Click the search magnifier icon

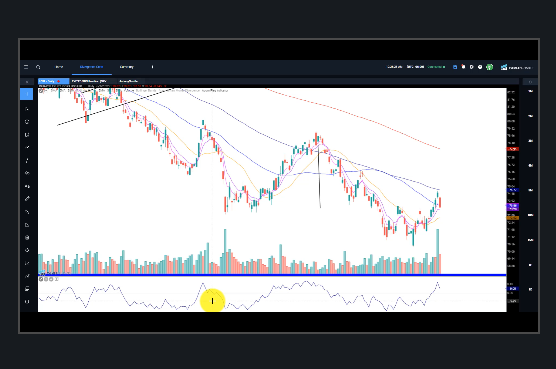click(x=38, y=67)
